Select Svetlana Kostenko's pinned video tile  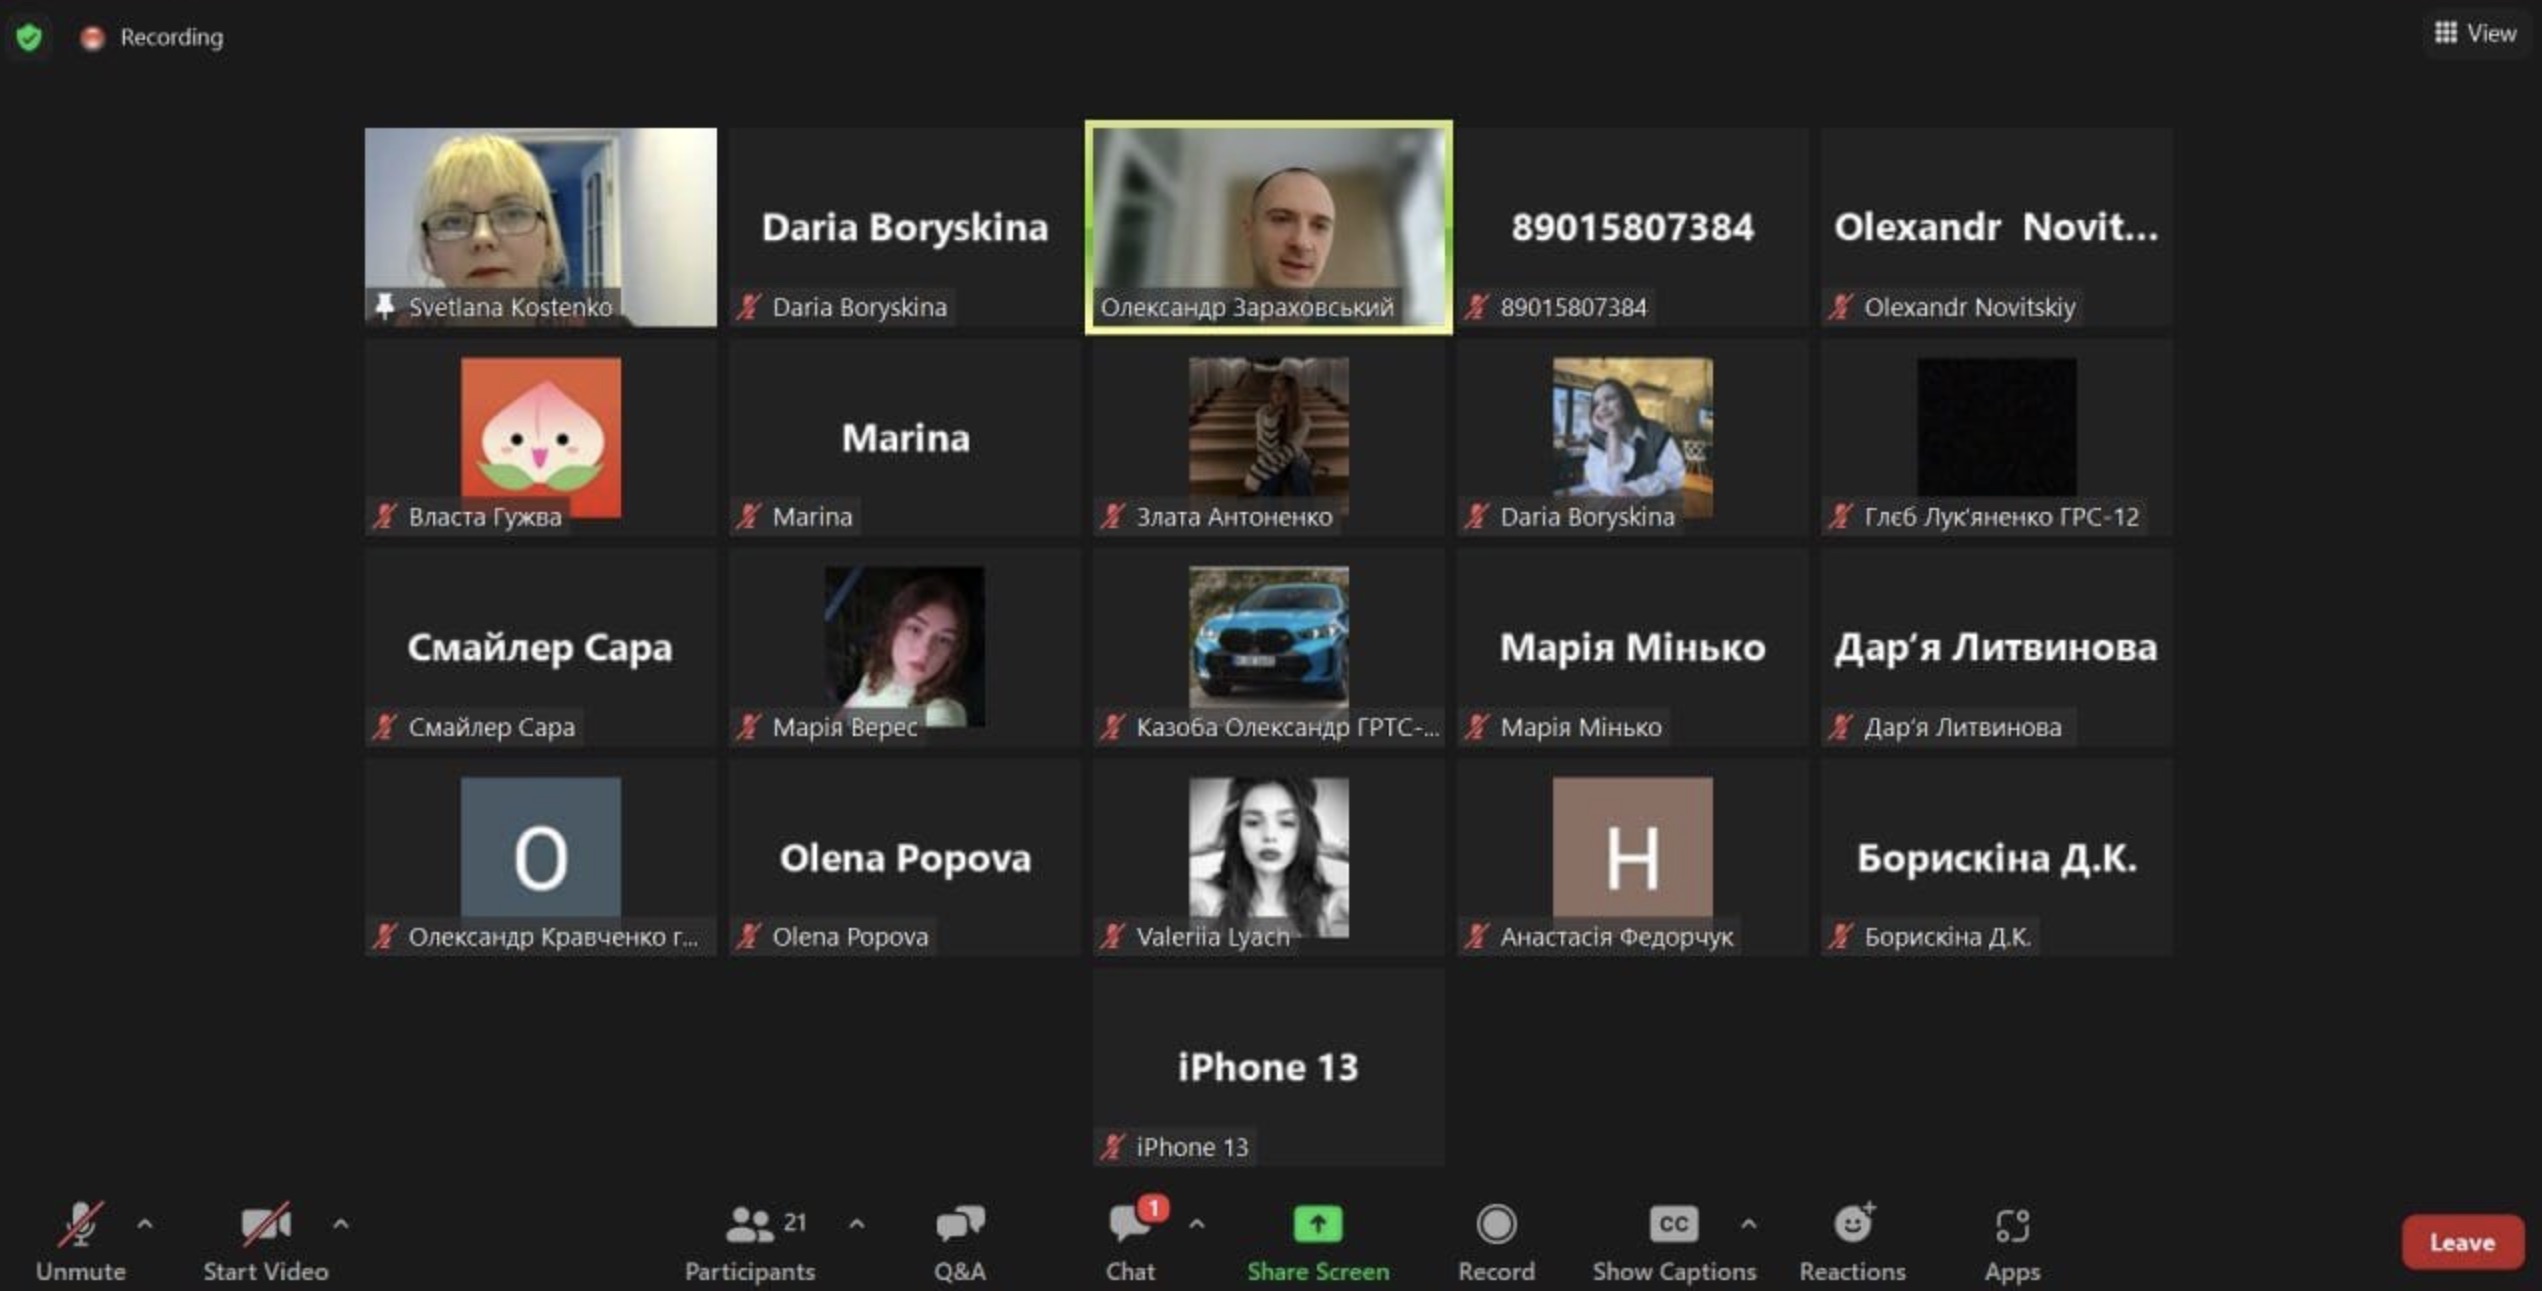click(541, 226)
